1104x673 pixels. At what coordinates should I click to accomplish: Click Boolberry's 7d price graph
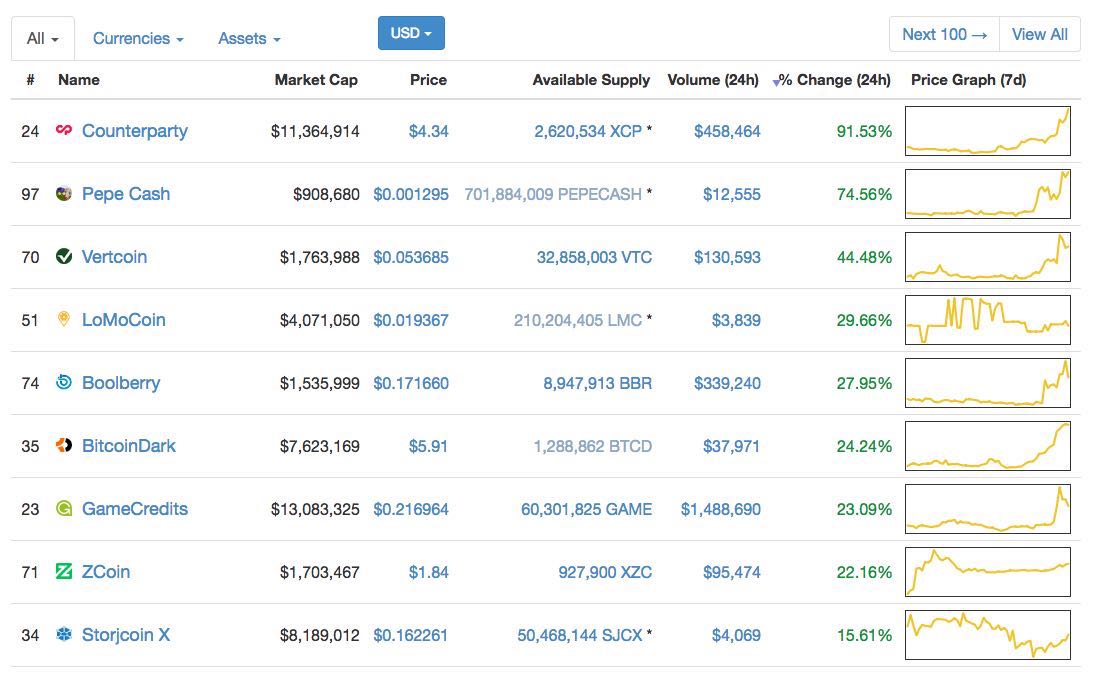(x=988, y=383)
